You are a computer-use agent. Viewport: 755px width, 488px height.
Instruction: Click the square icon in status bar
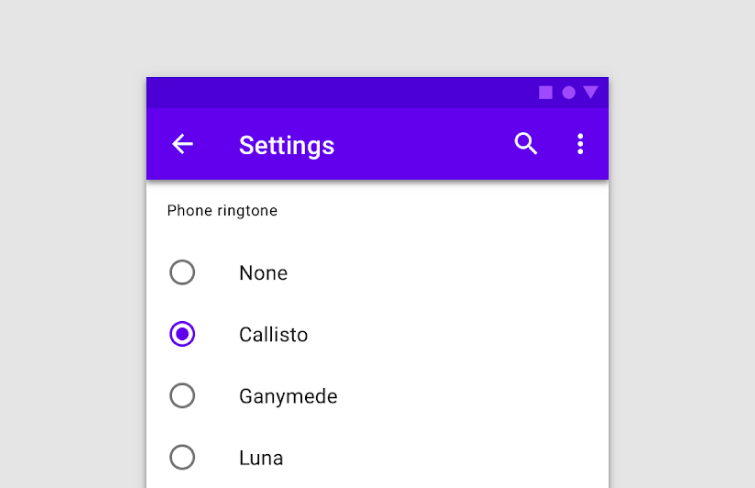546,93
